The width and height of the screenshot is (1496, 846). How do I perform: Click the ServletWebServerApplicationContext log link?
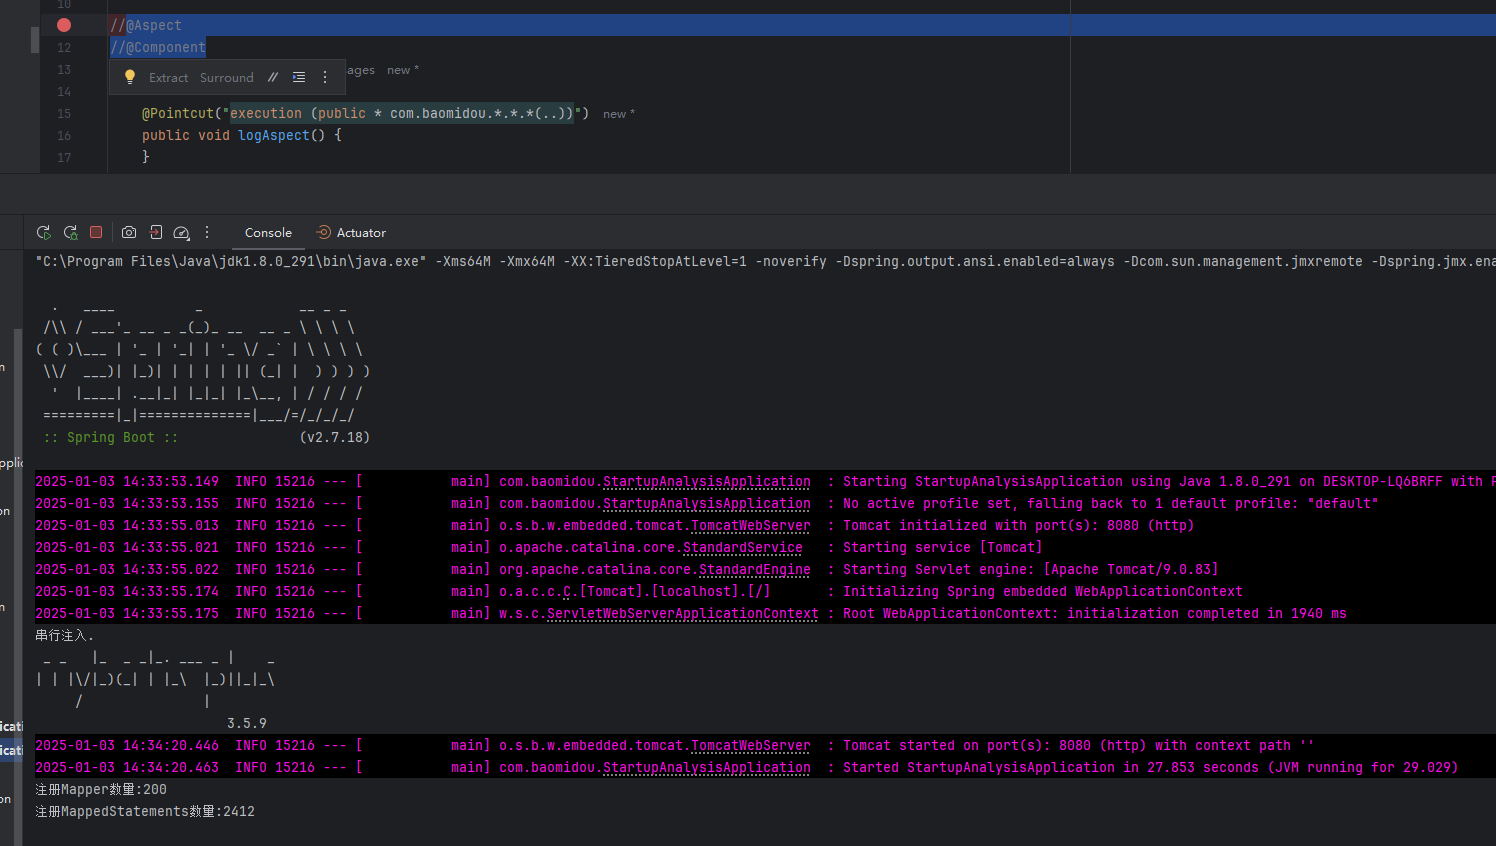(682, 613)
